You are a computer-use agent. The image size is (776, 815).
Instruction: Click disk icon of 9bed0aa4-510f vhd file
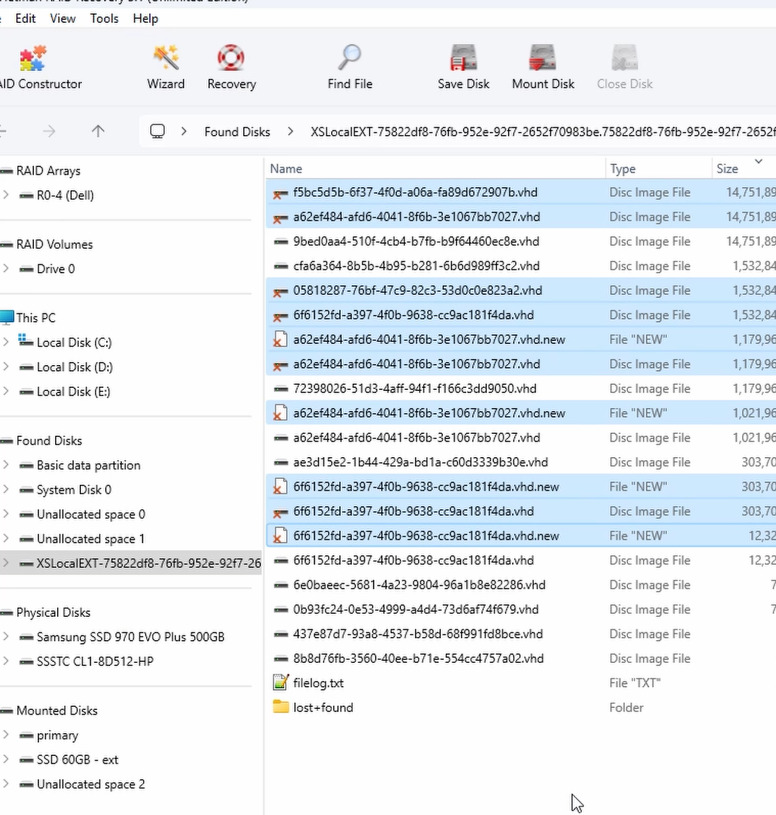281,241
